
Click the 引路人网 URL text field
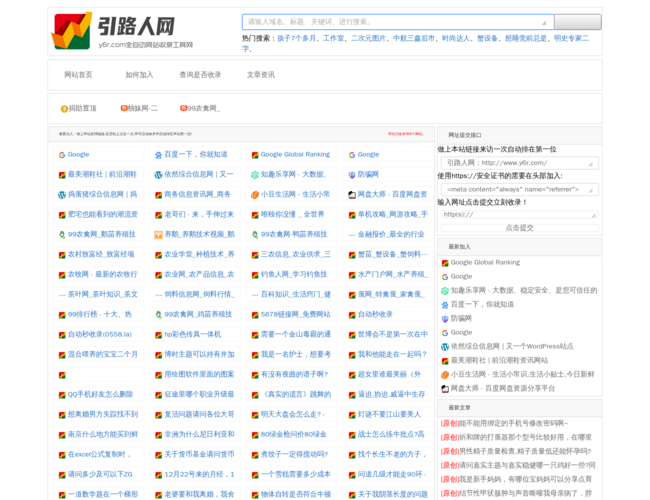(x=520, y=163)
